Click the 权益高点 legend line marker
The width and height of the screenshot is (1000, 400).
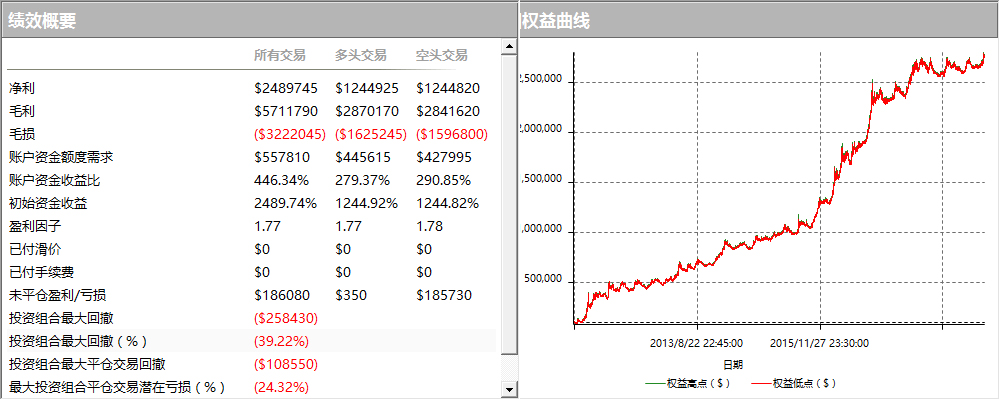[x=656, y=383]
